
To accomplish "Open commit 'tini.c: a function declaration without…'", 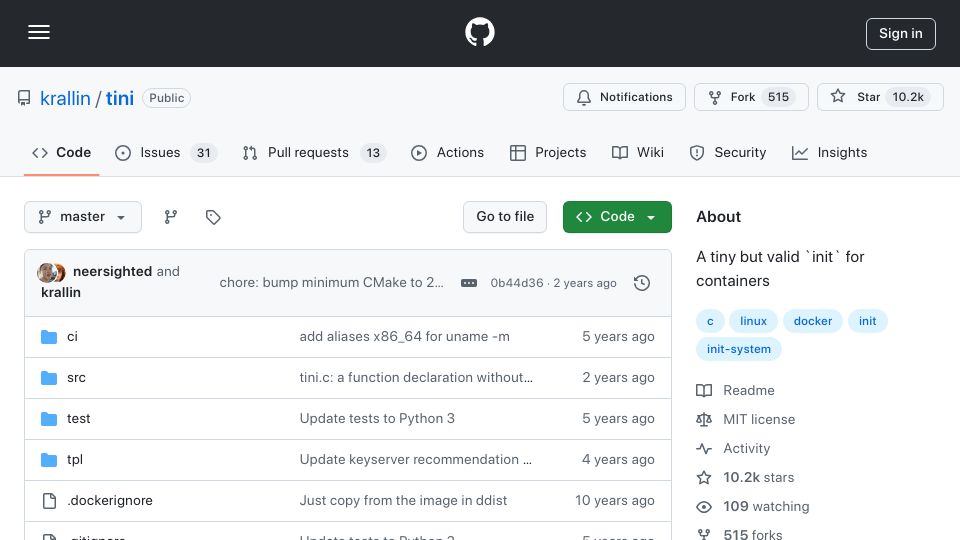I will (x=416, y=378).
